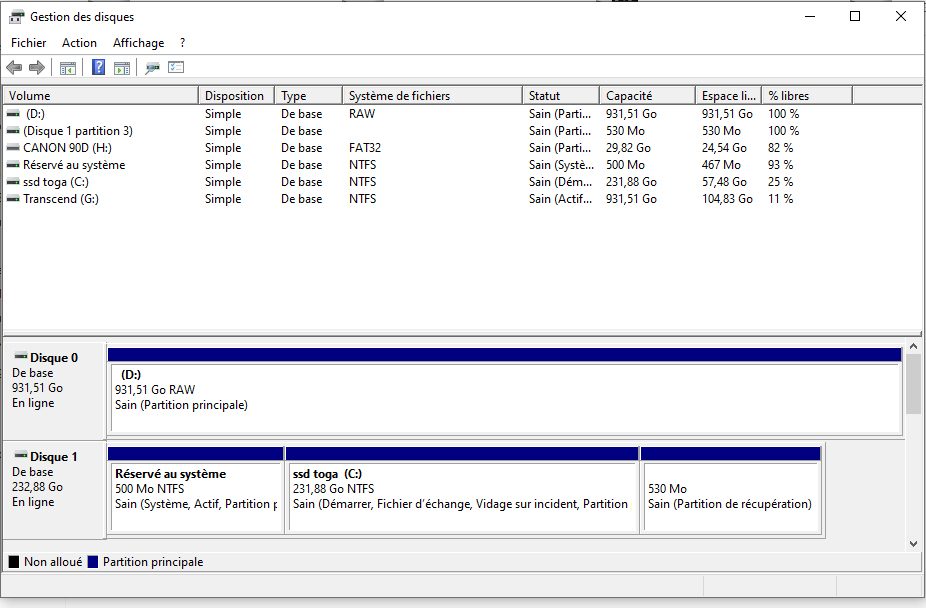Click the scroll up arrow of the disk pane
This screenshot has height=608, width=926.
[914, 347]
